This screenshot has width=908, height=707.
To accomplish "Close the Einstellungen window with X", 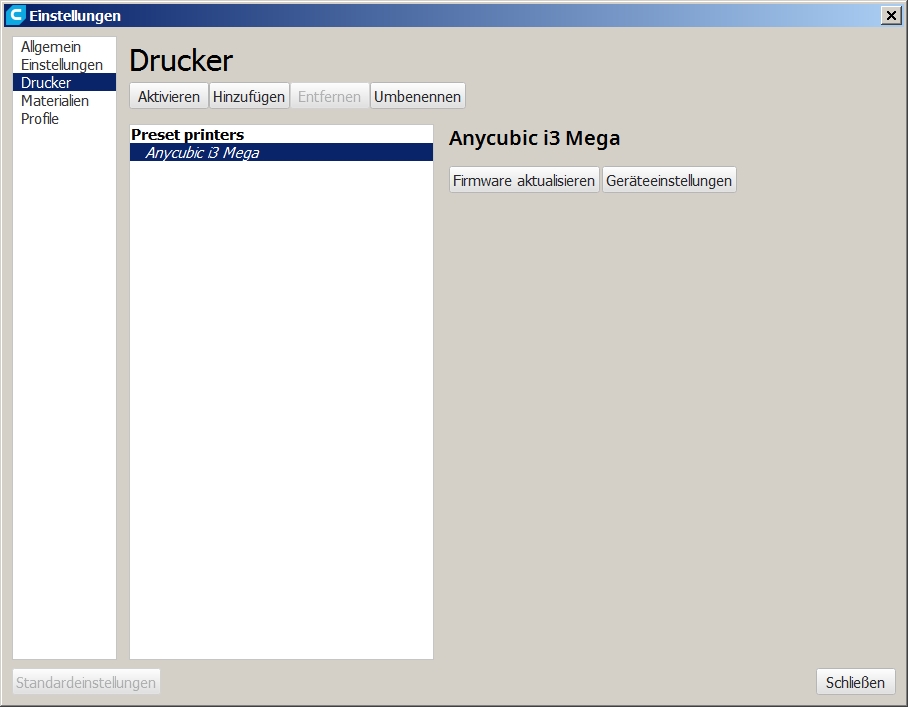I will coord(890,15).
